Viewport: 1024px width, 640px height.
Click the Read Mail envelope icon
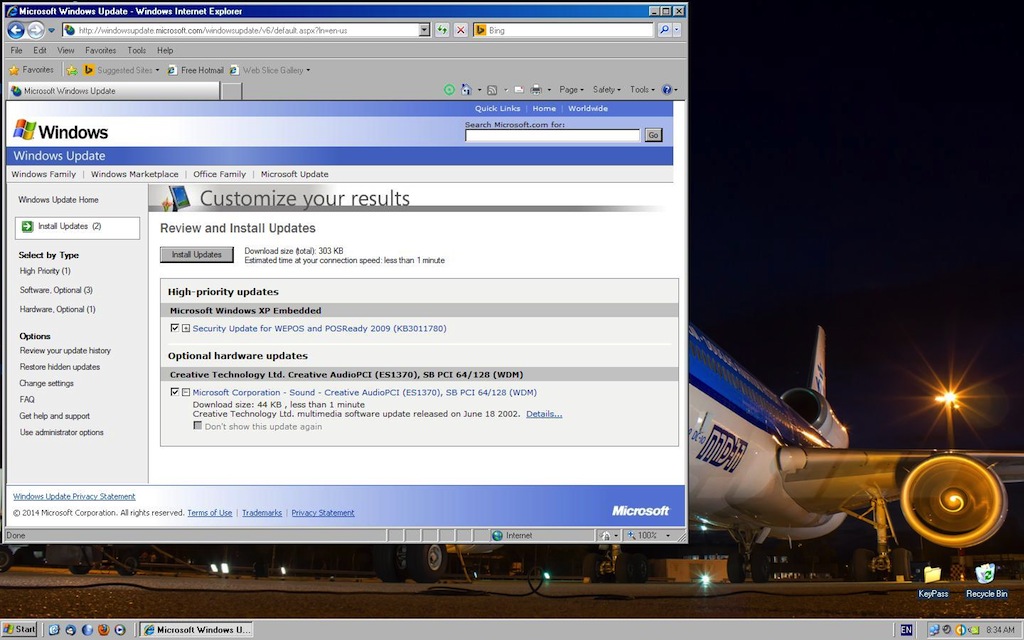519,90
